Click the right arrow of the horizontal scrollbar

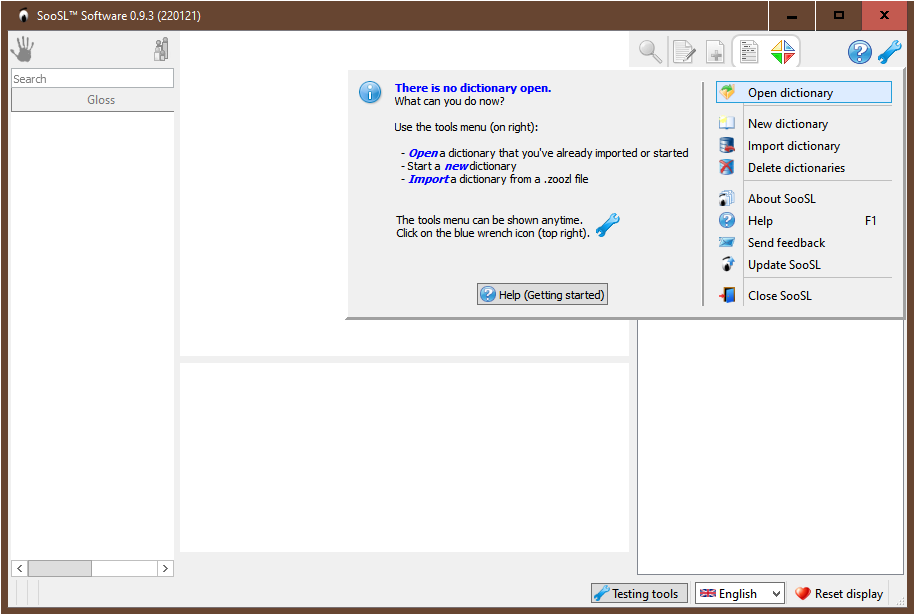coord(165,568)
